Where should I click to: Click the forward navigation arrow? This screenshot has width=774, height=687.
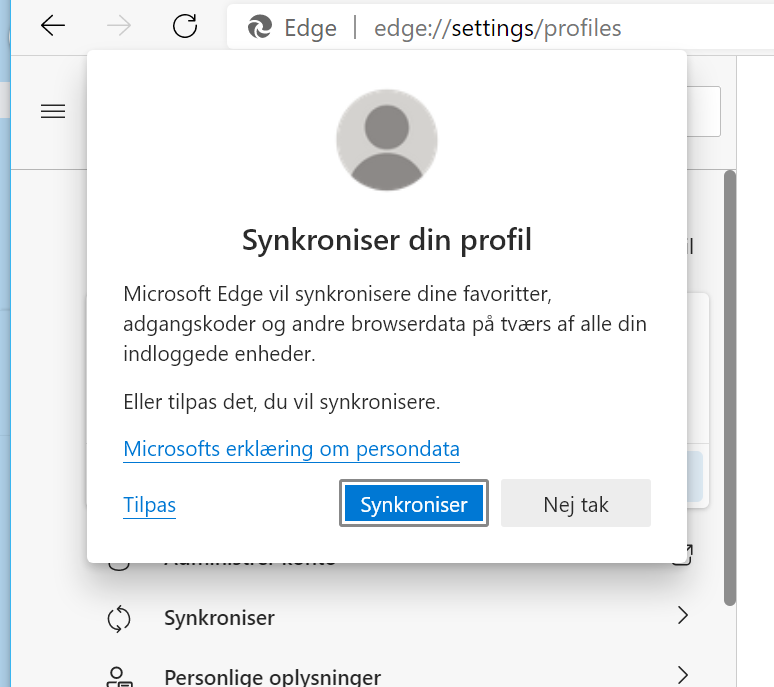(x=119, y=27)
